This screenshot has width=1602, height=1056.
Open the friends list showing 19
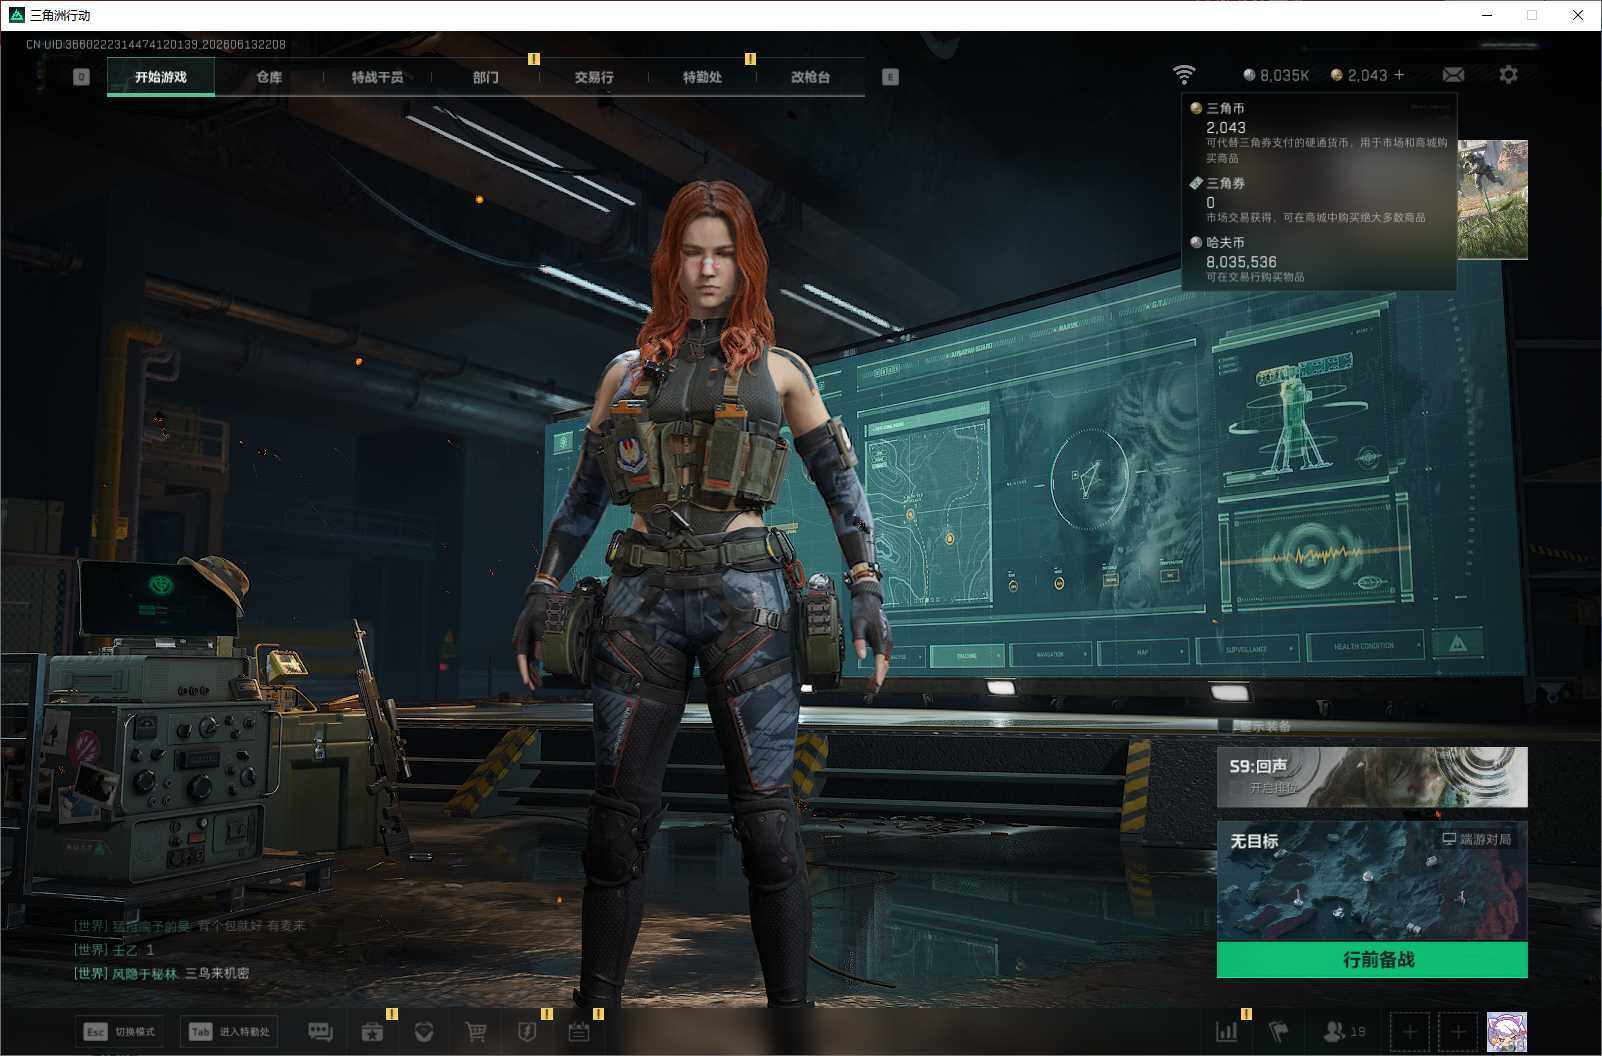pos(1344,1031)
